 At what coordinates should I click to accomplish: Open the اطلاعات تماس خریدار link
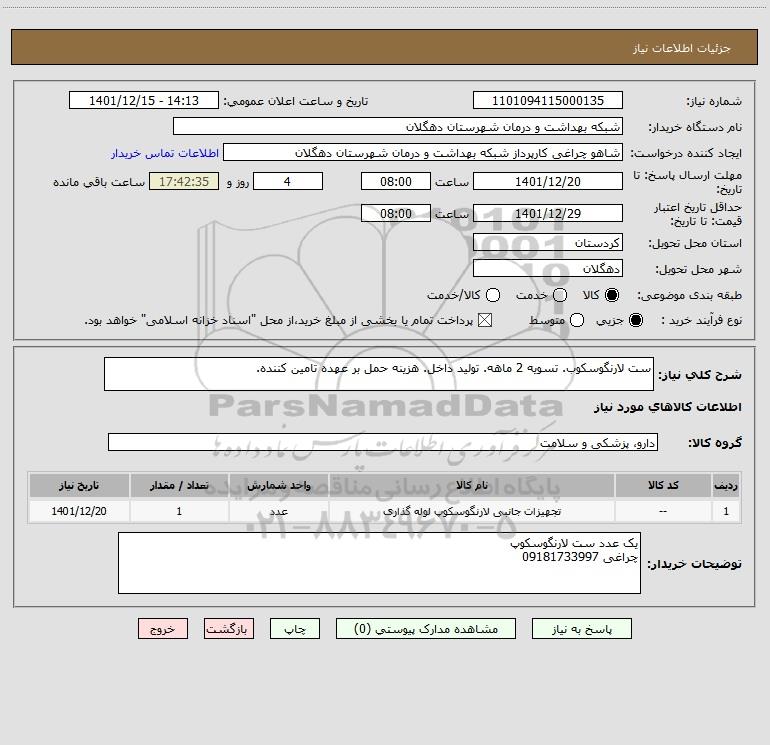click(165, 153)
